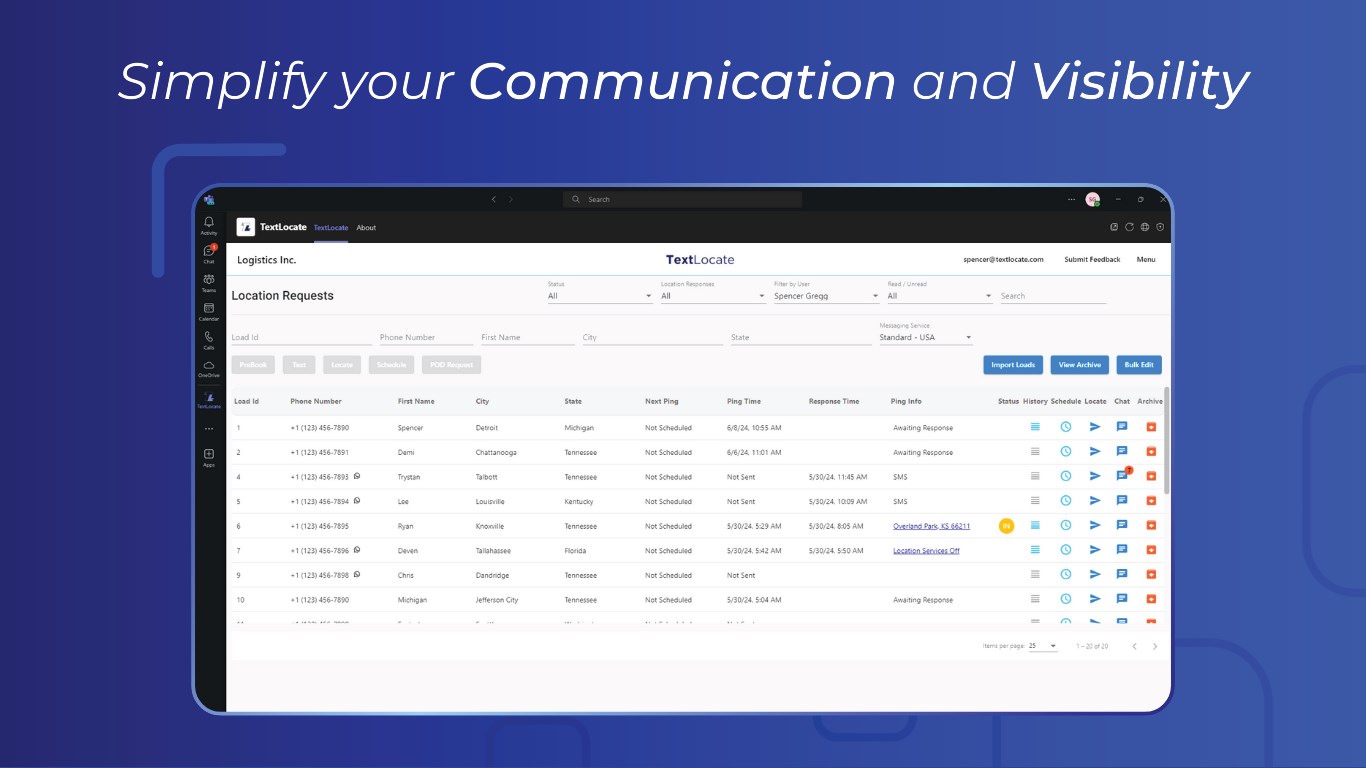Locate the Jefferson City load
This screenshot has height=768, width=1366.
pyautogui.click(x=1095, y=599)
